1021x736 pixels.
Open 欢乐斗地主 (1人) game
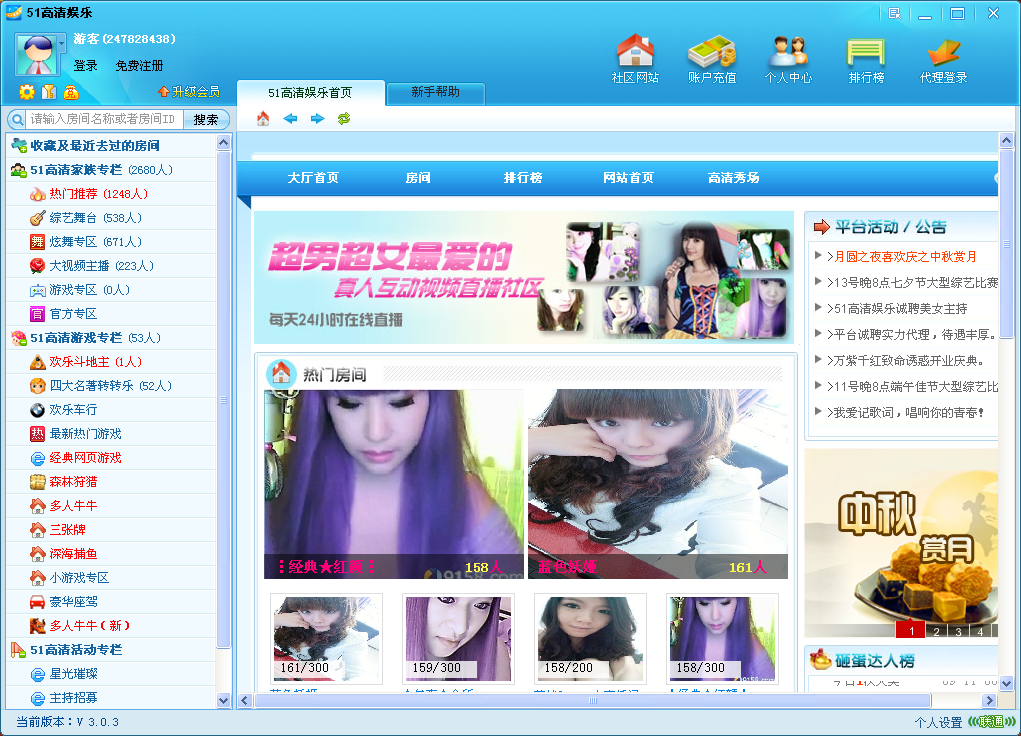(111, 362)
